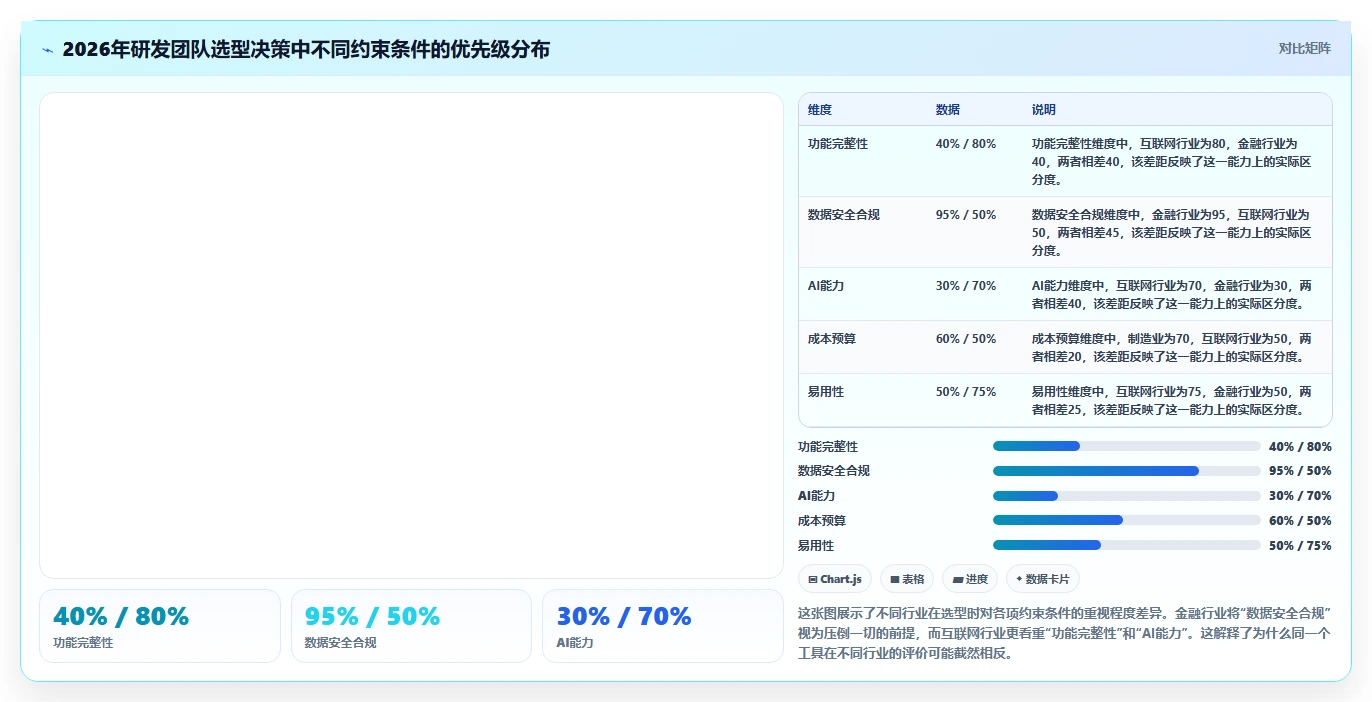
Task: Click the 说明 column header
Action: (1044, 110)
